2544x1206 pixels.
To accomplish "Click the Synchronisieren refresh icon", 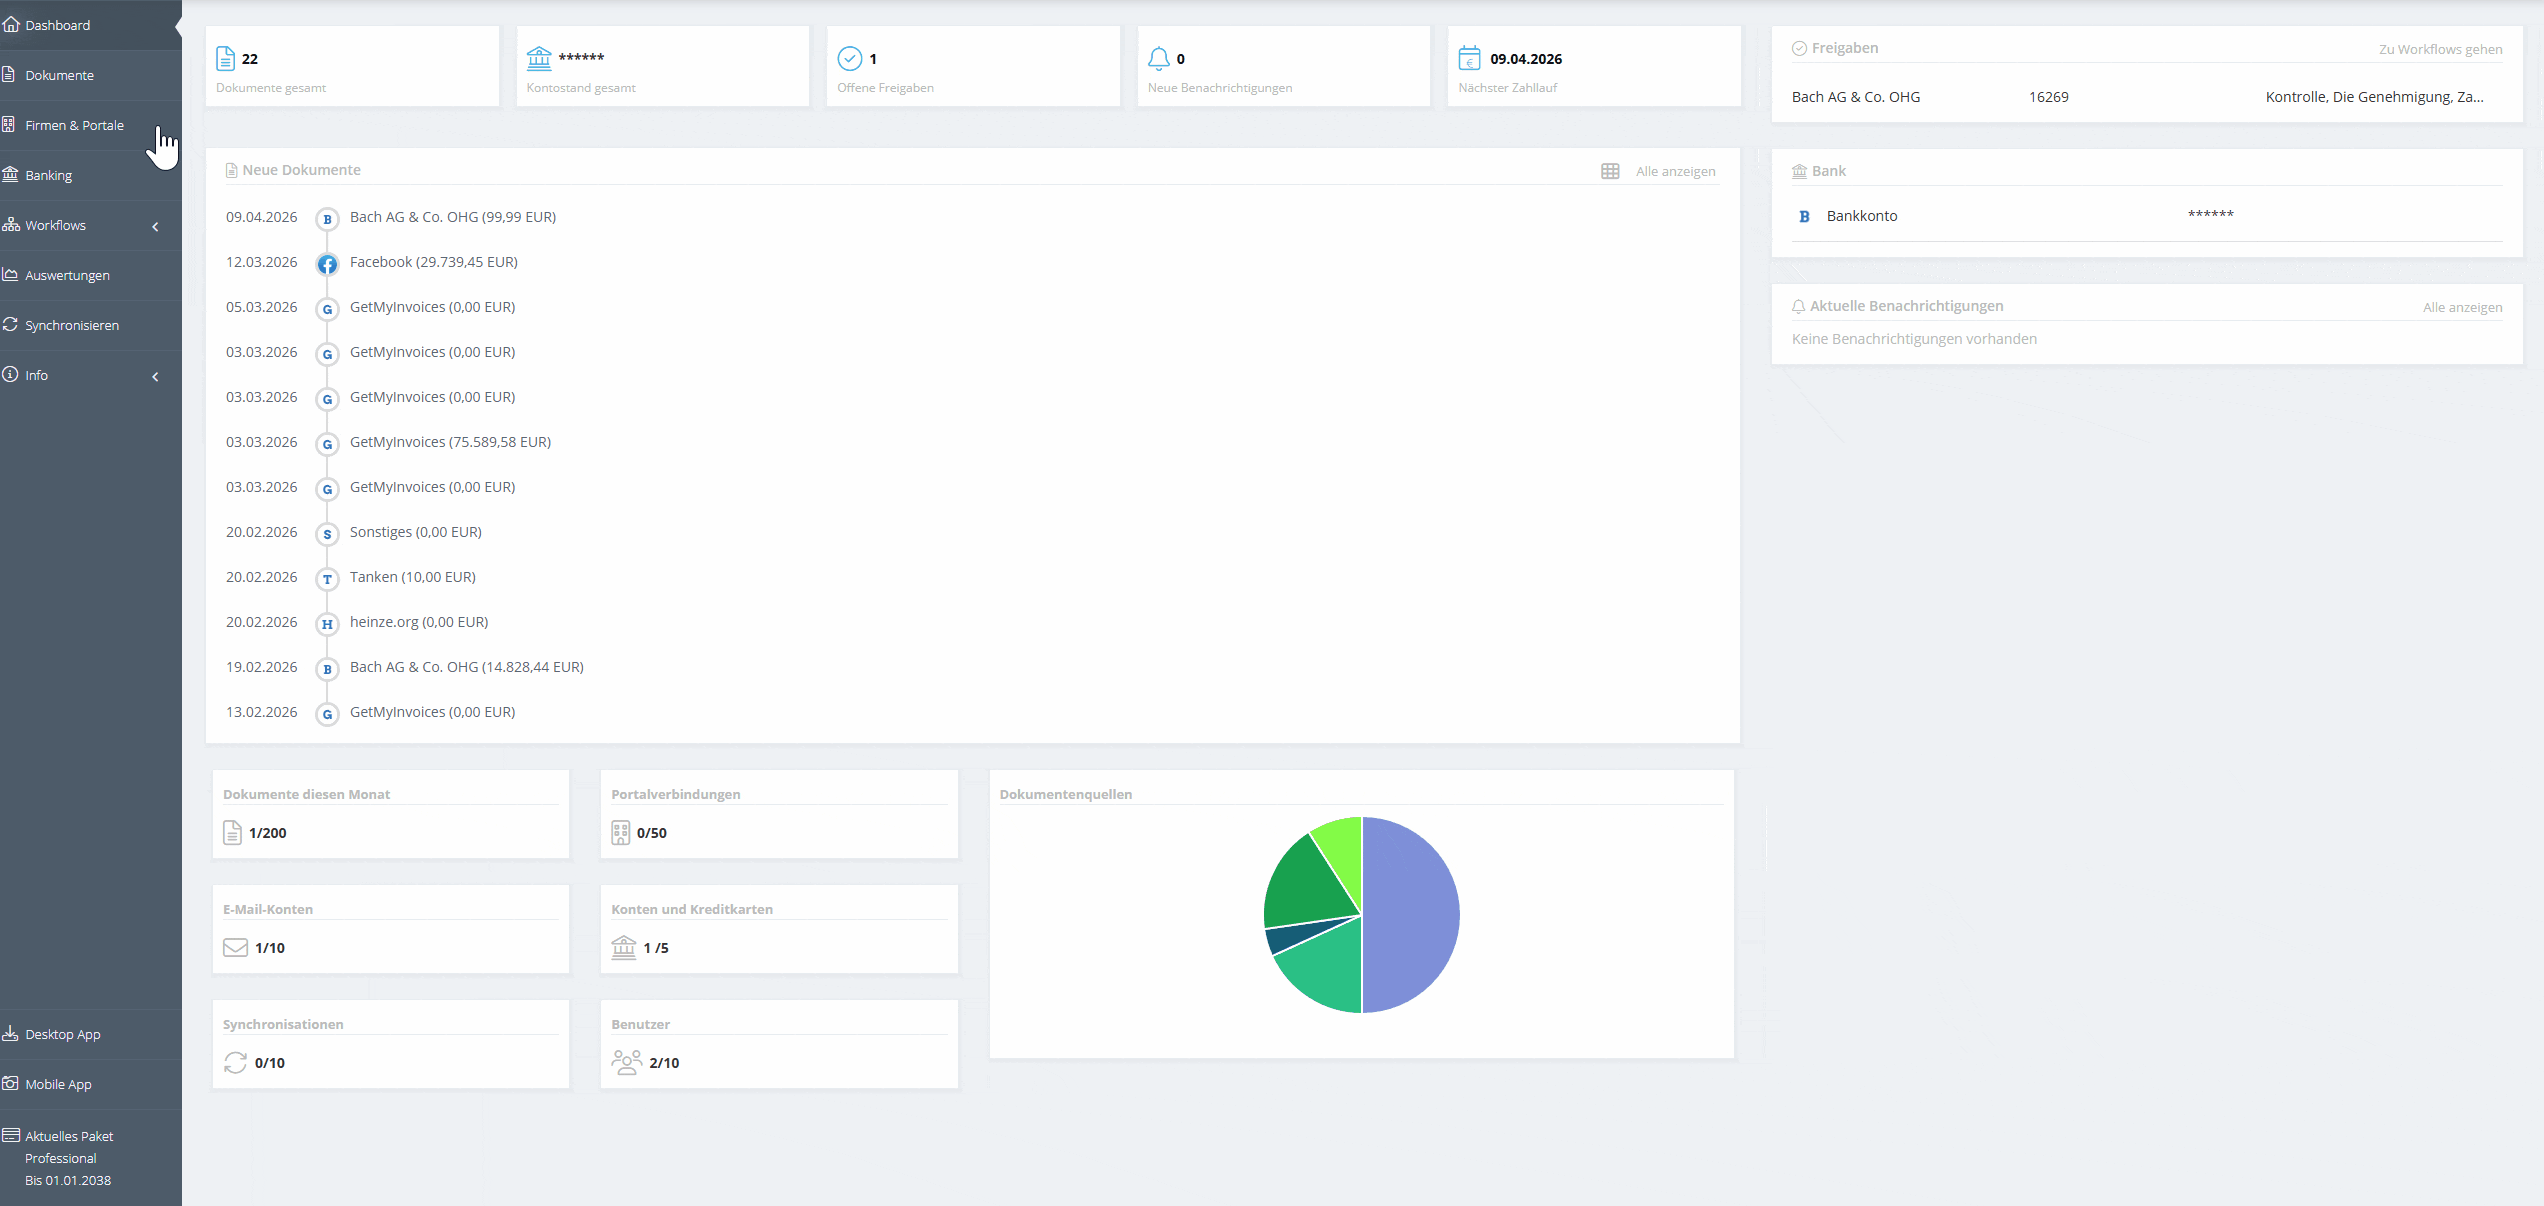I will (11, 324).
